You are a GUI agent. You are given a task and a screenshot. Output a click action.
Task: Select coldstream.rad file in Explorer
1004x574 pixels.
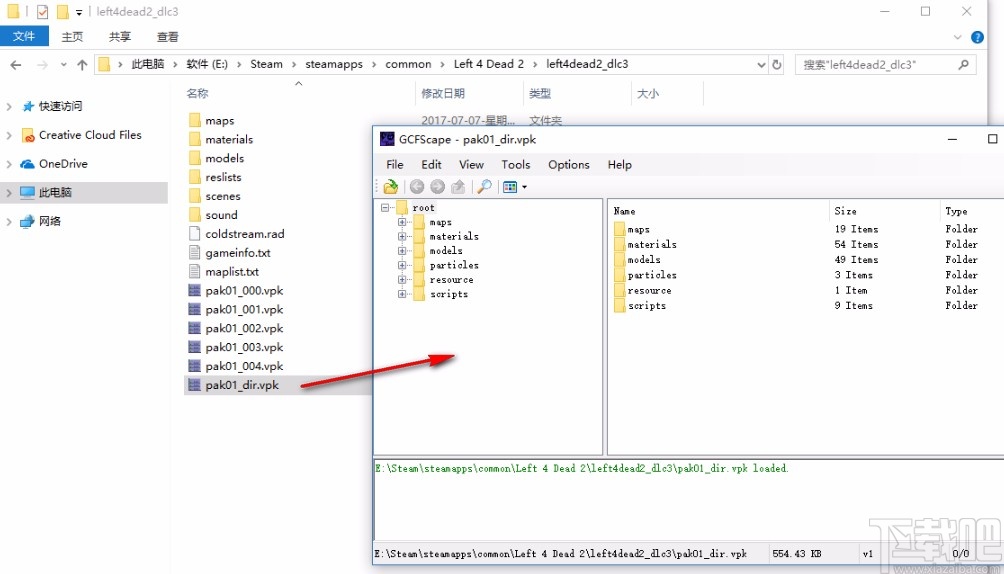point(245,234)
